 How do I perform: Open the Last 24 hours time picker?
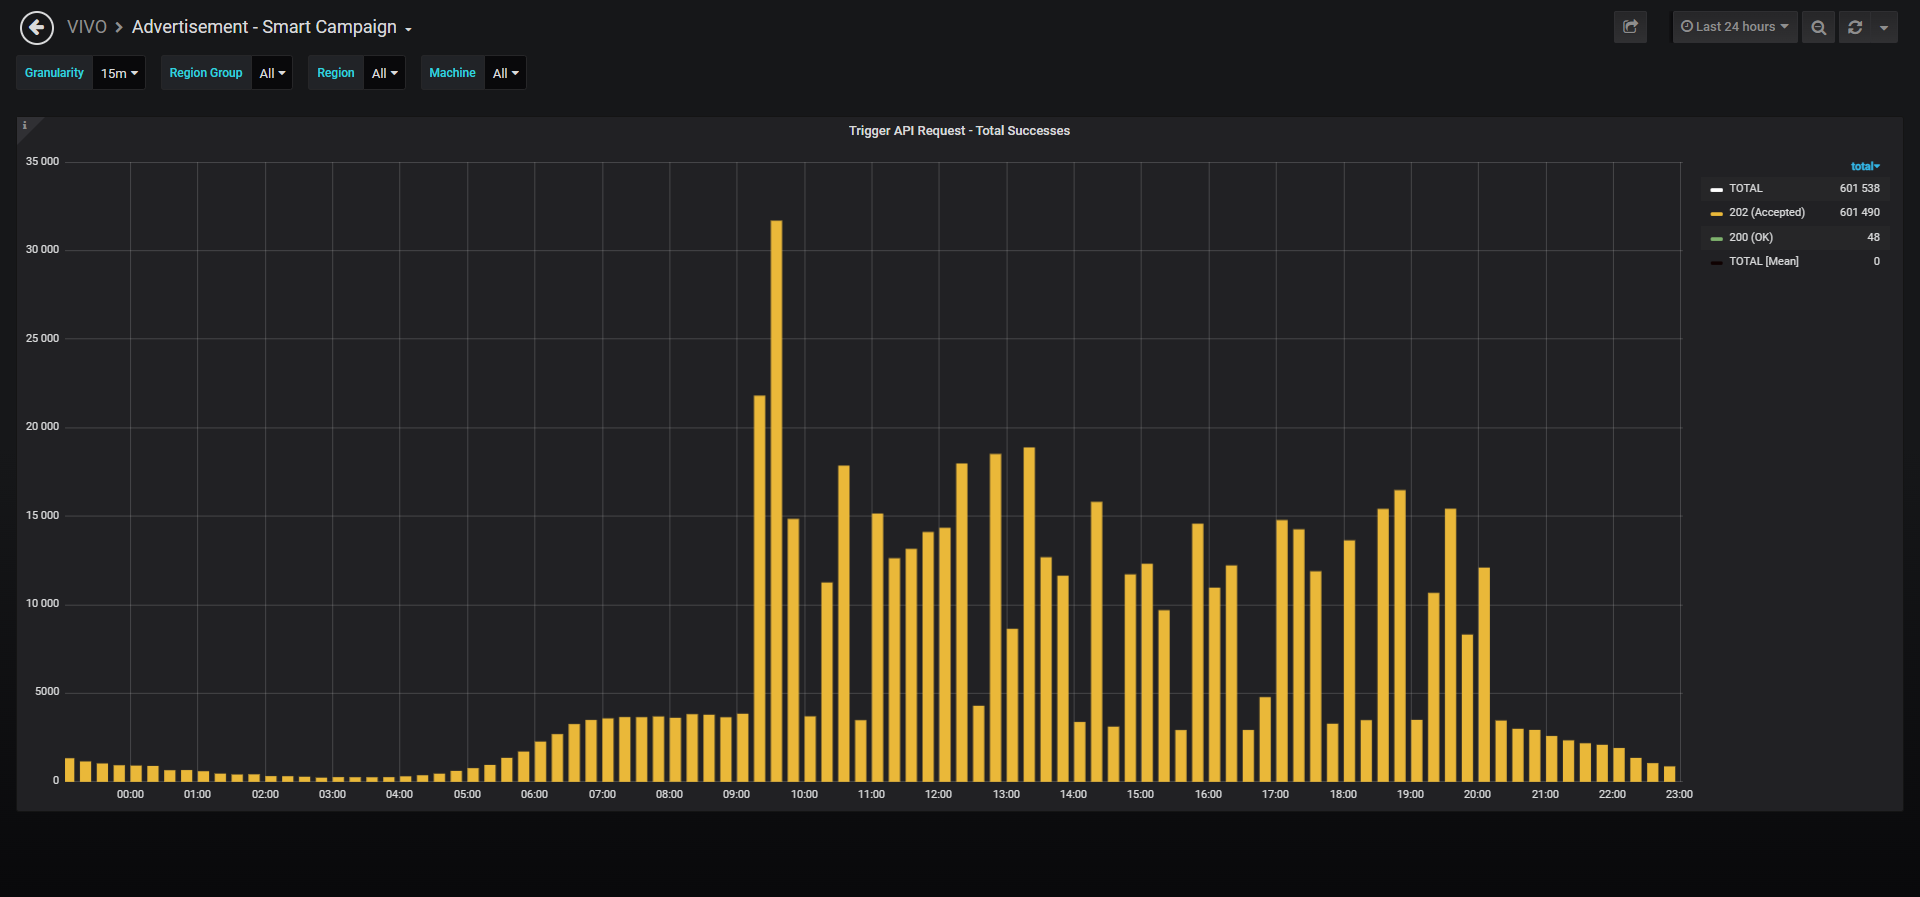click(1735, 27)
